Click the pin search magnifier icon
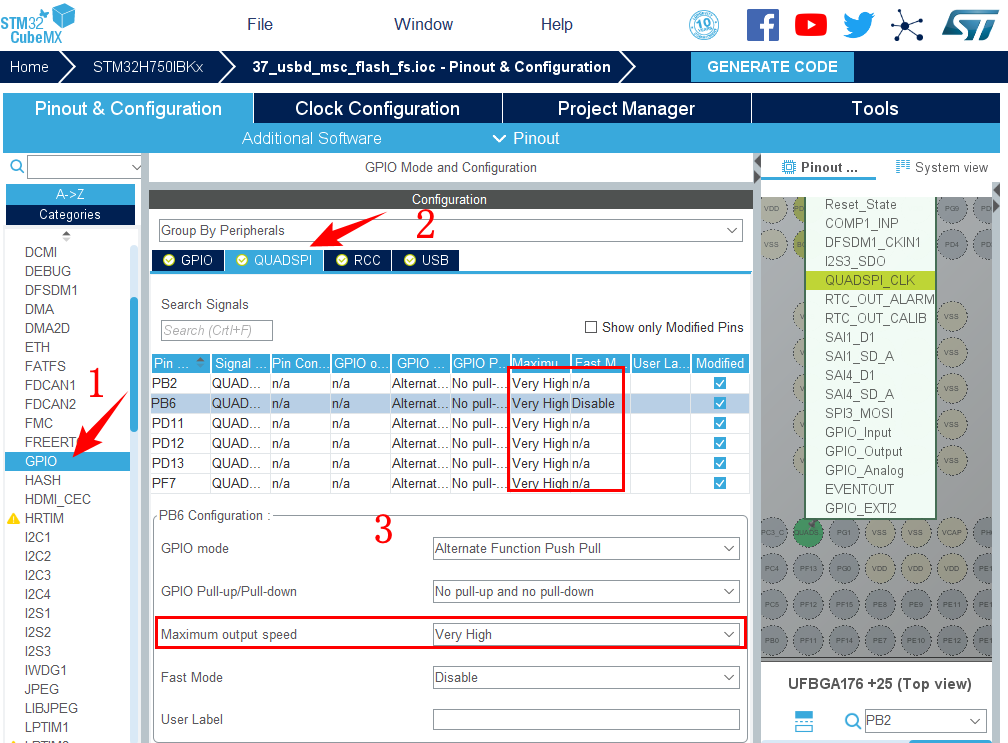The height and width of the screenshot is (743, 1008). pyautogui.click(x=852, y=721)
